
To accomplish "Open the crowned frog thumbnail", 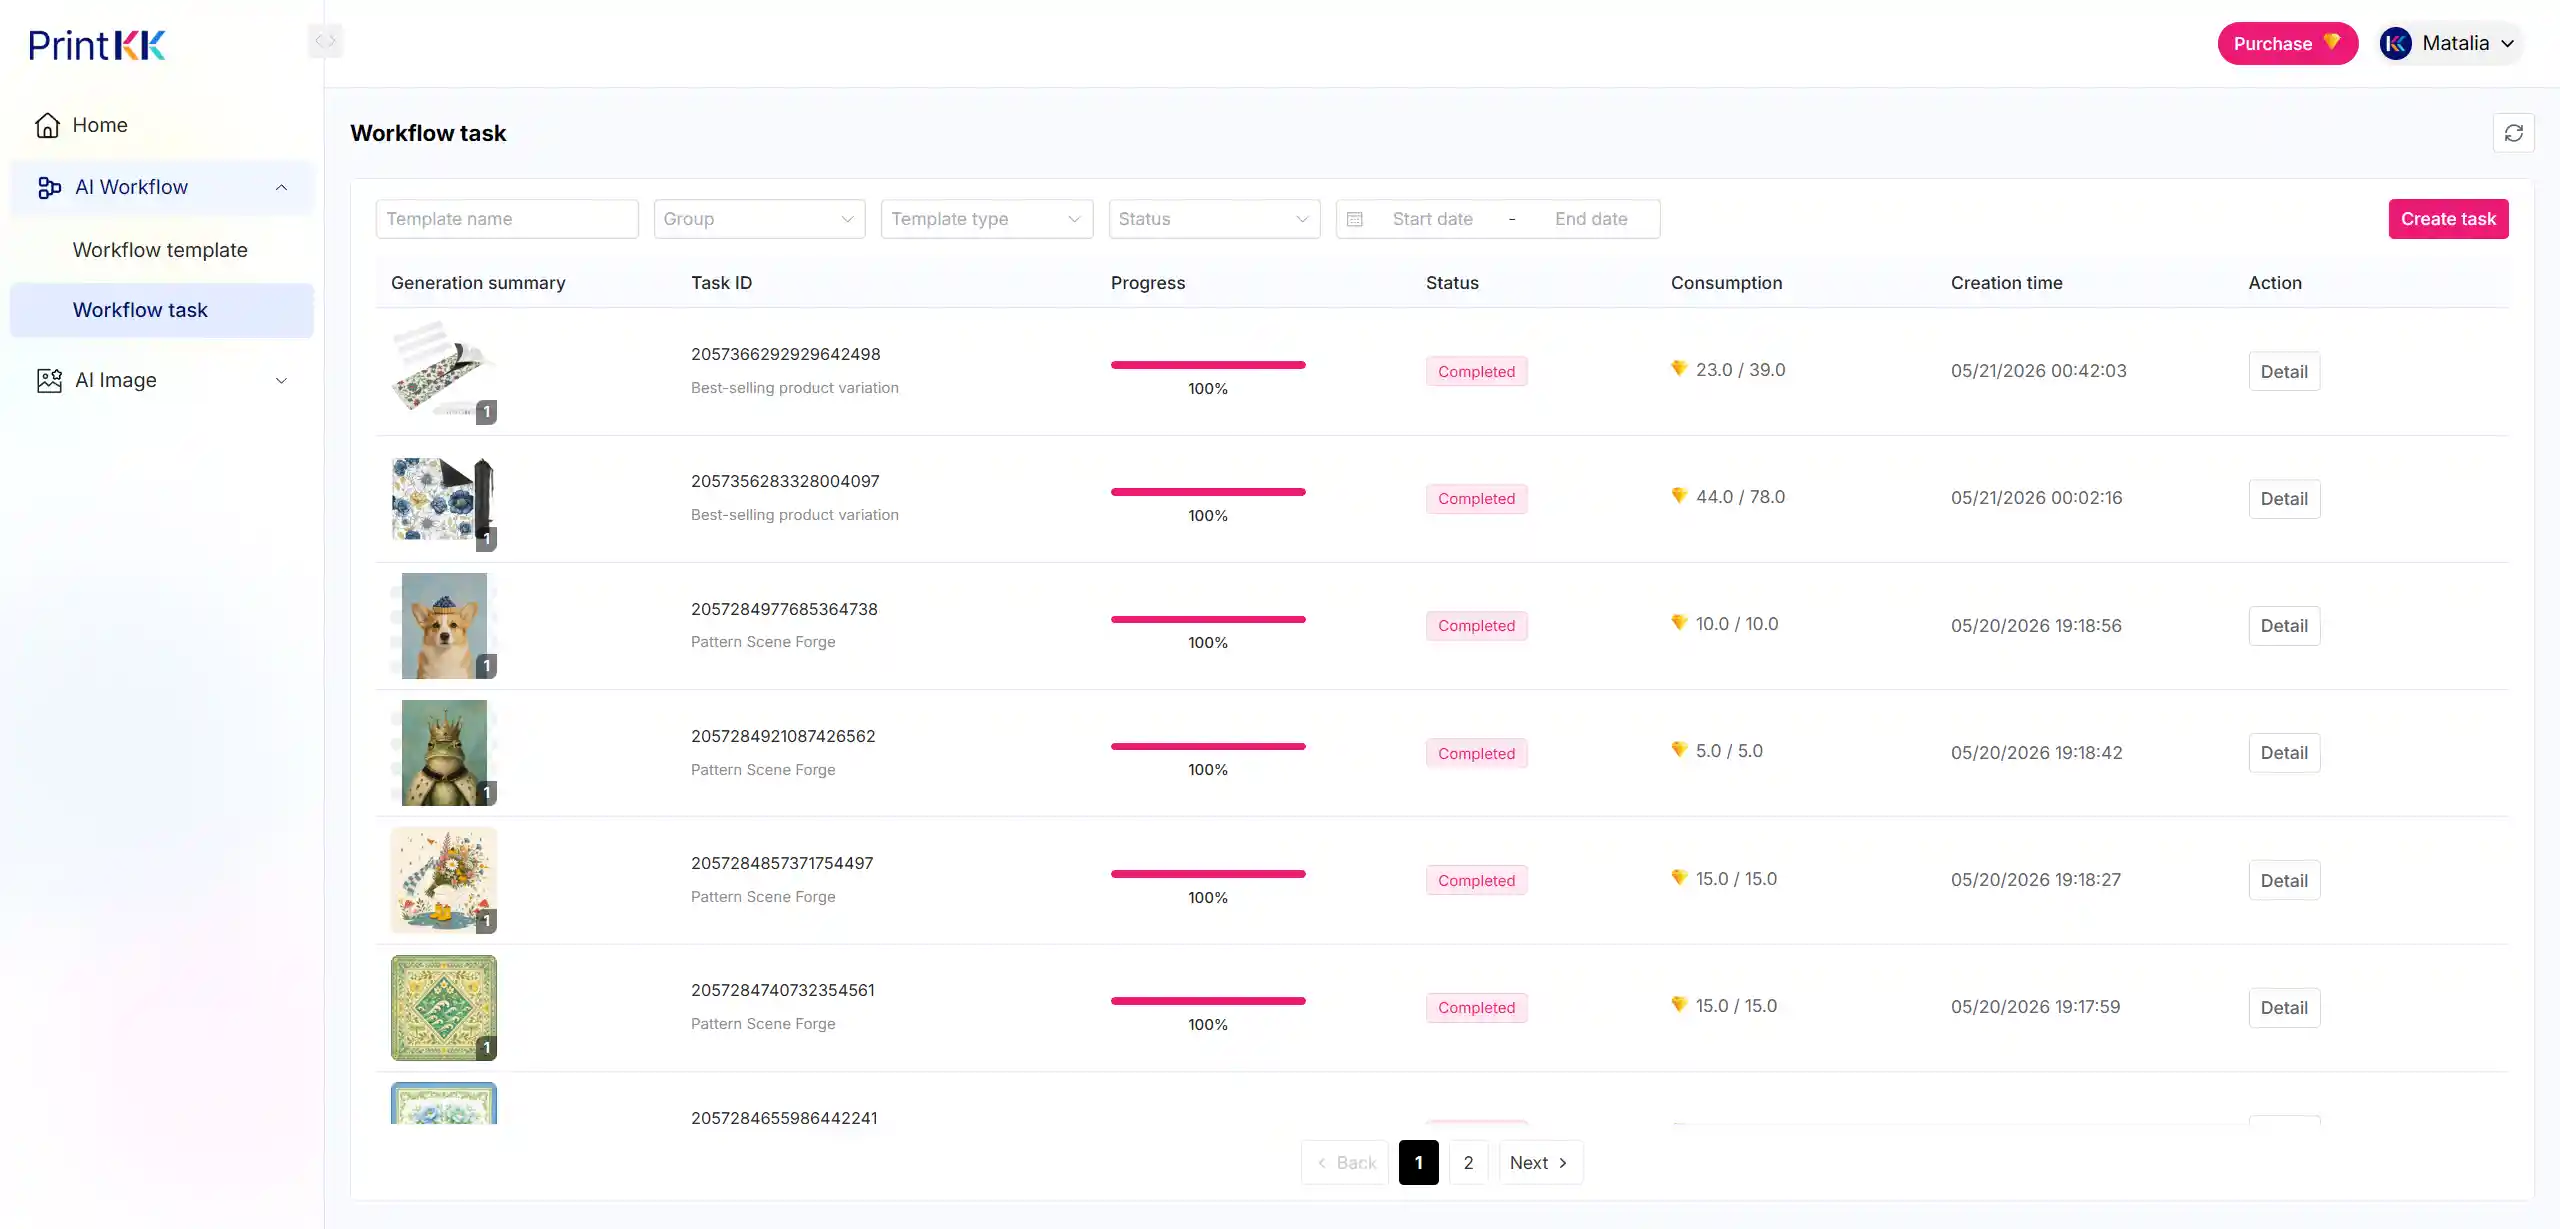I will coord(444,752).
